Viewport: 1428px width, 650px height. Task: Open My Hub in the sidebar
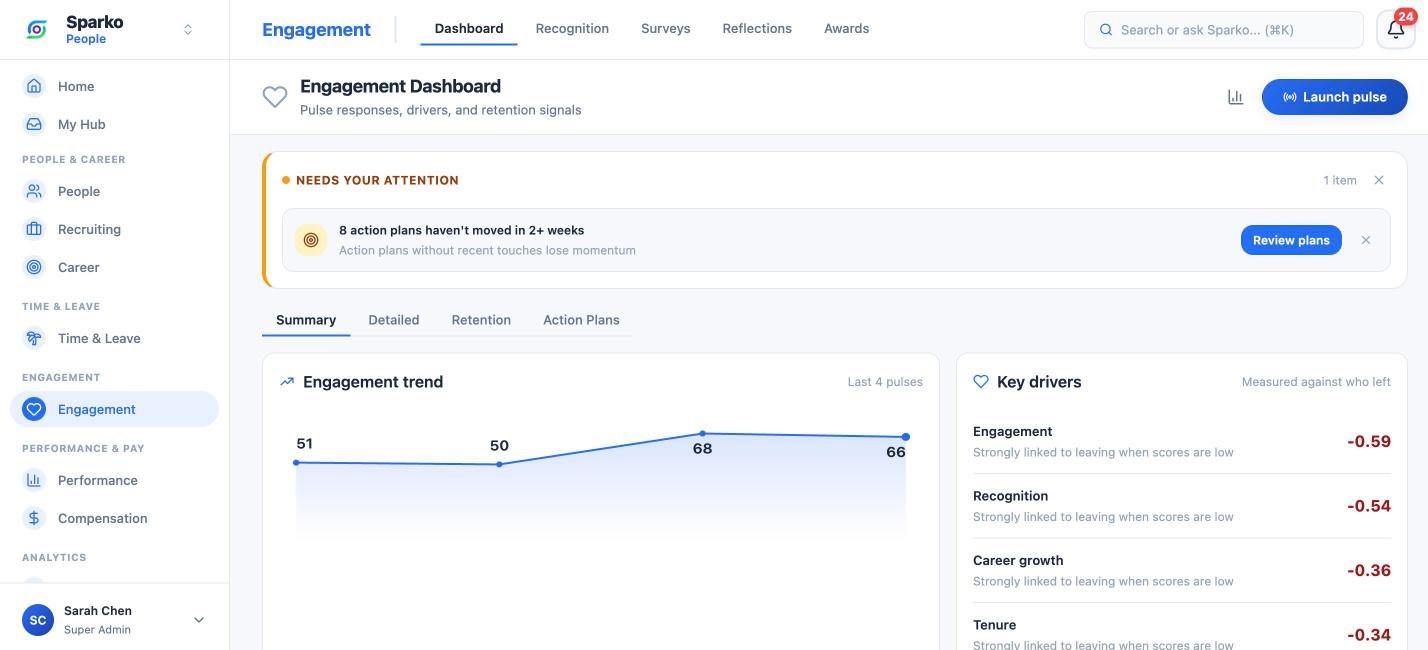[114, 124]
